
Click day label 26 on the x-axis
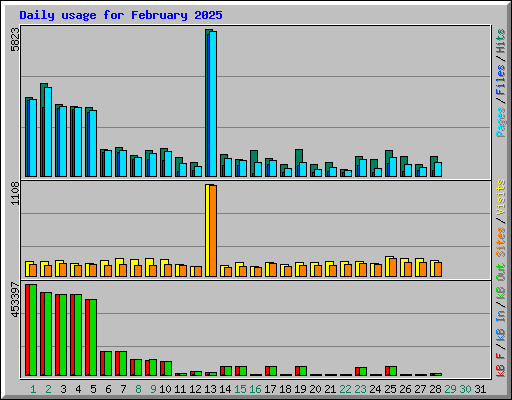pyautogui.click(x=405, y=389)
